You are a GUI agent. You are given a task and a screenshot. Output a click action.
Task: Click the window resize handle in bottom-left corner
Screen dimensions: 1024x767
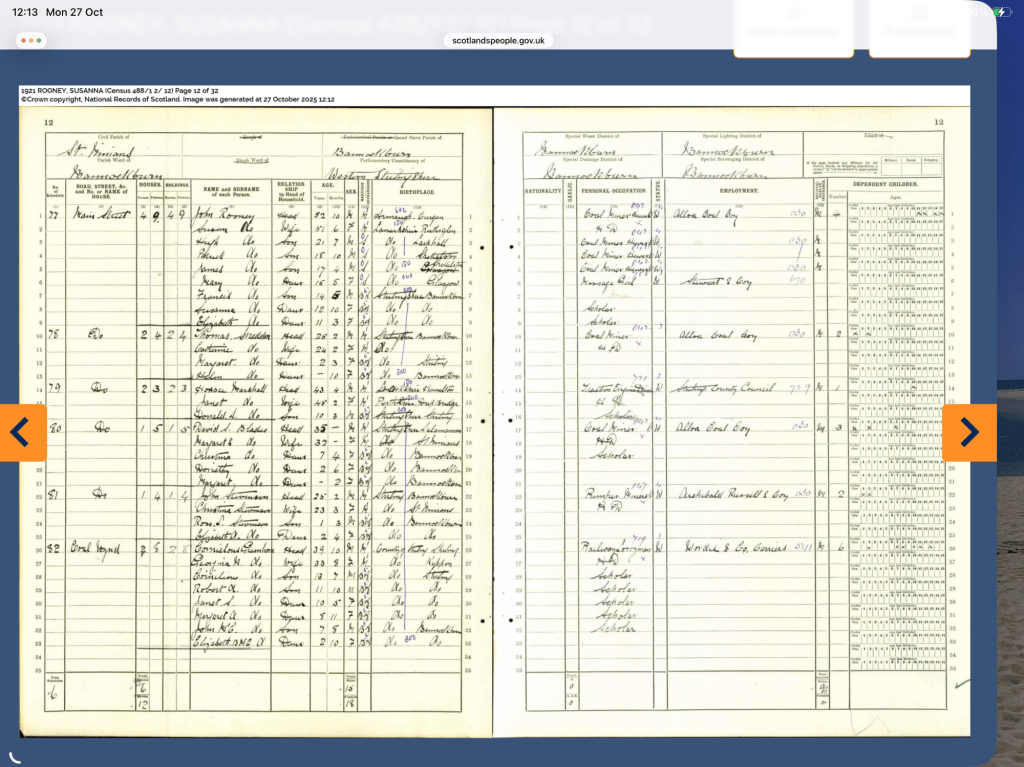14,757
